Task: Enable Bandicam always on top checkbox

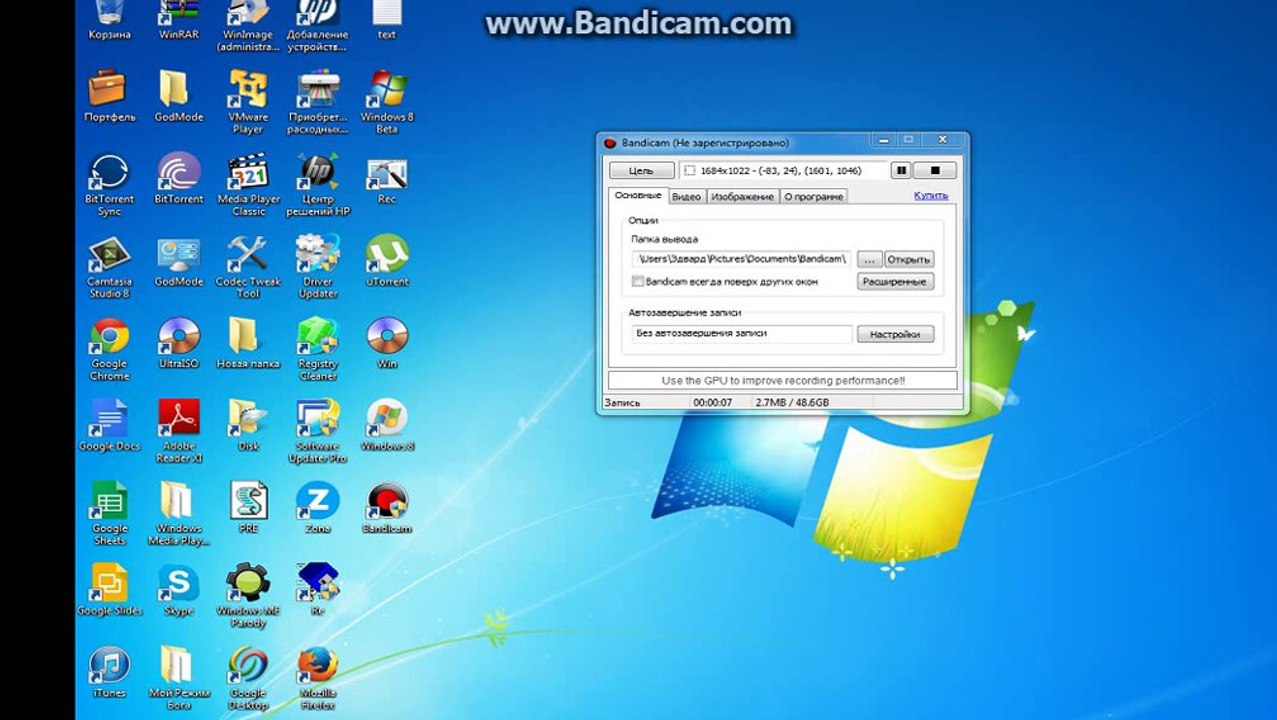Action: (638, 282)
